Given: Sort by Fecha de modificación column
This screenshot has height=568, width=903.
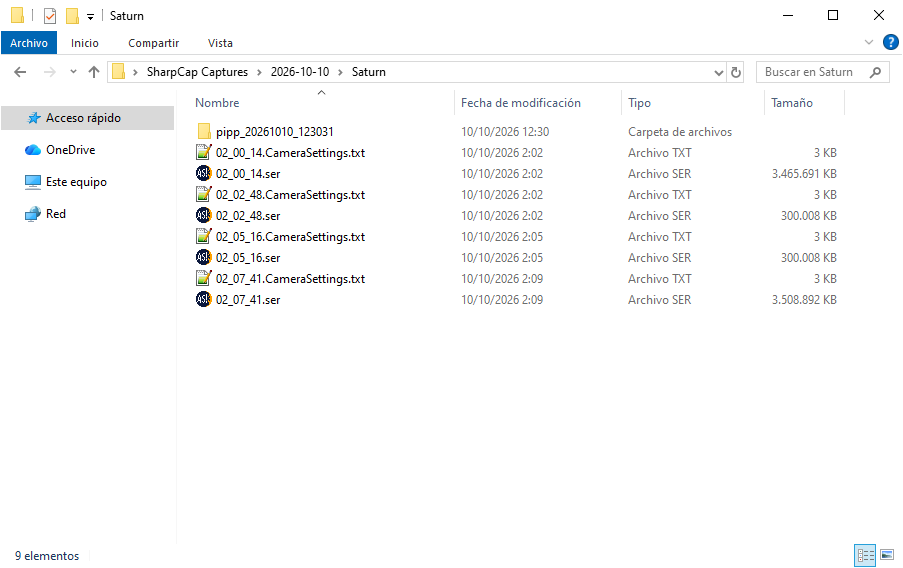Looking at the screenshot, I should [521, 103].
